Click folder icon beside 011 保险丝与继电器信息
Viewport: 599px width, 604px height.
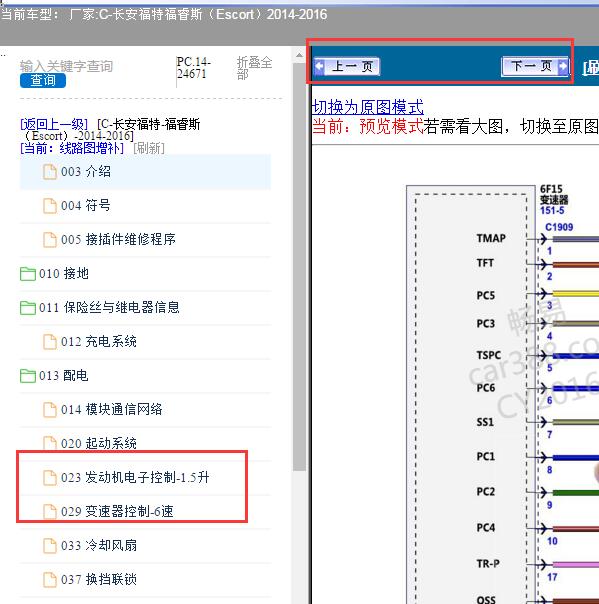[x=28, y=308]
